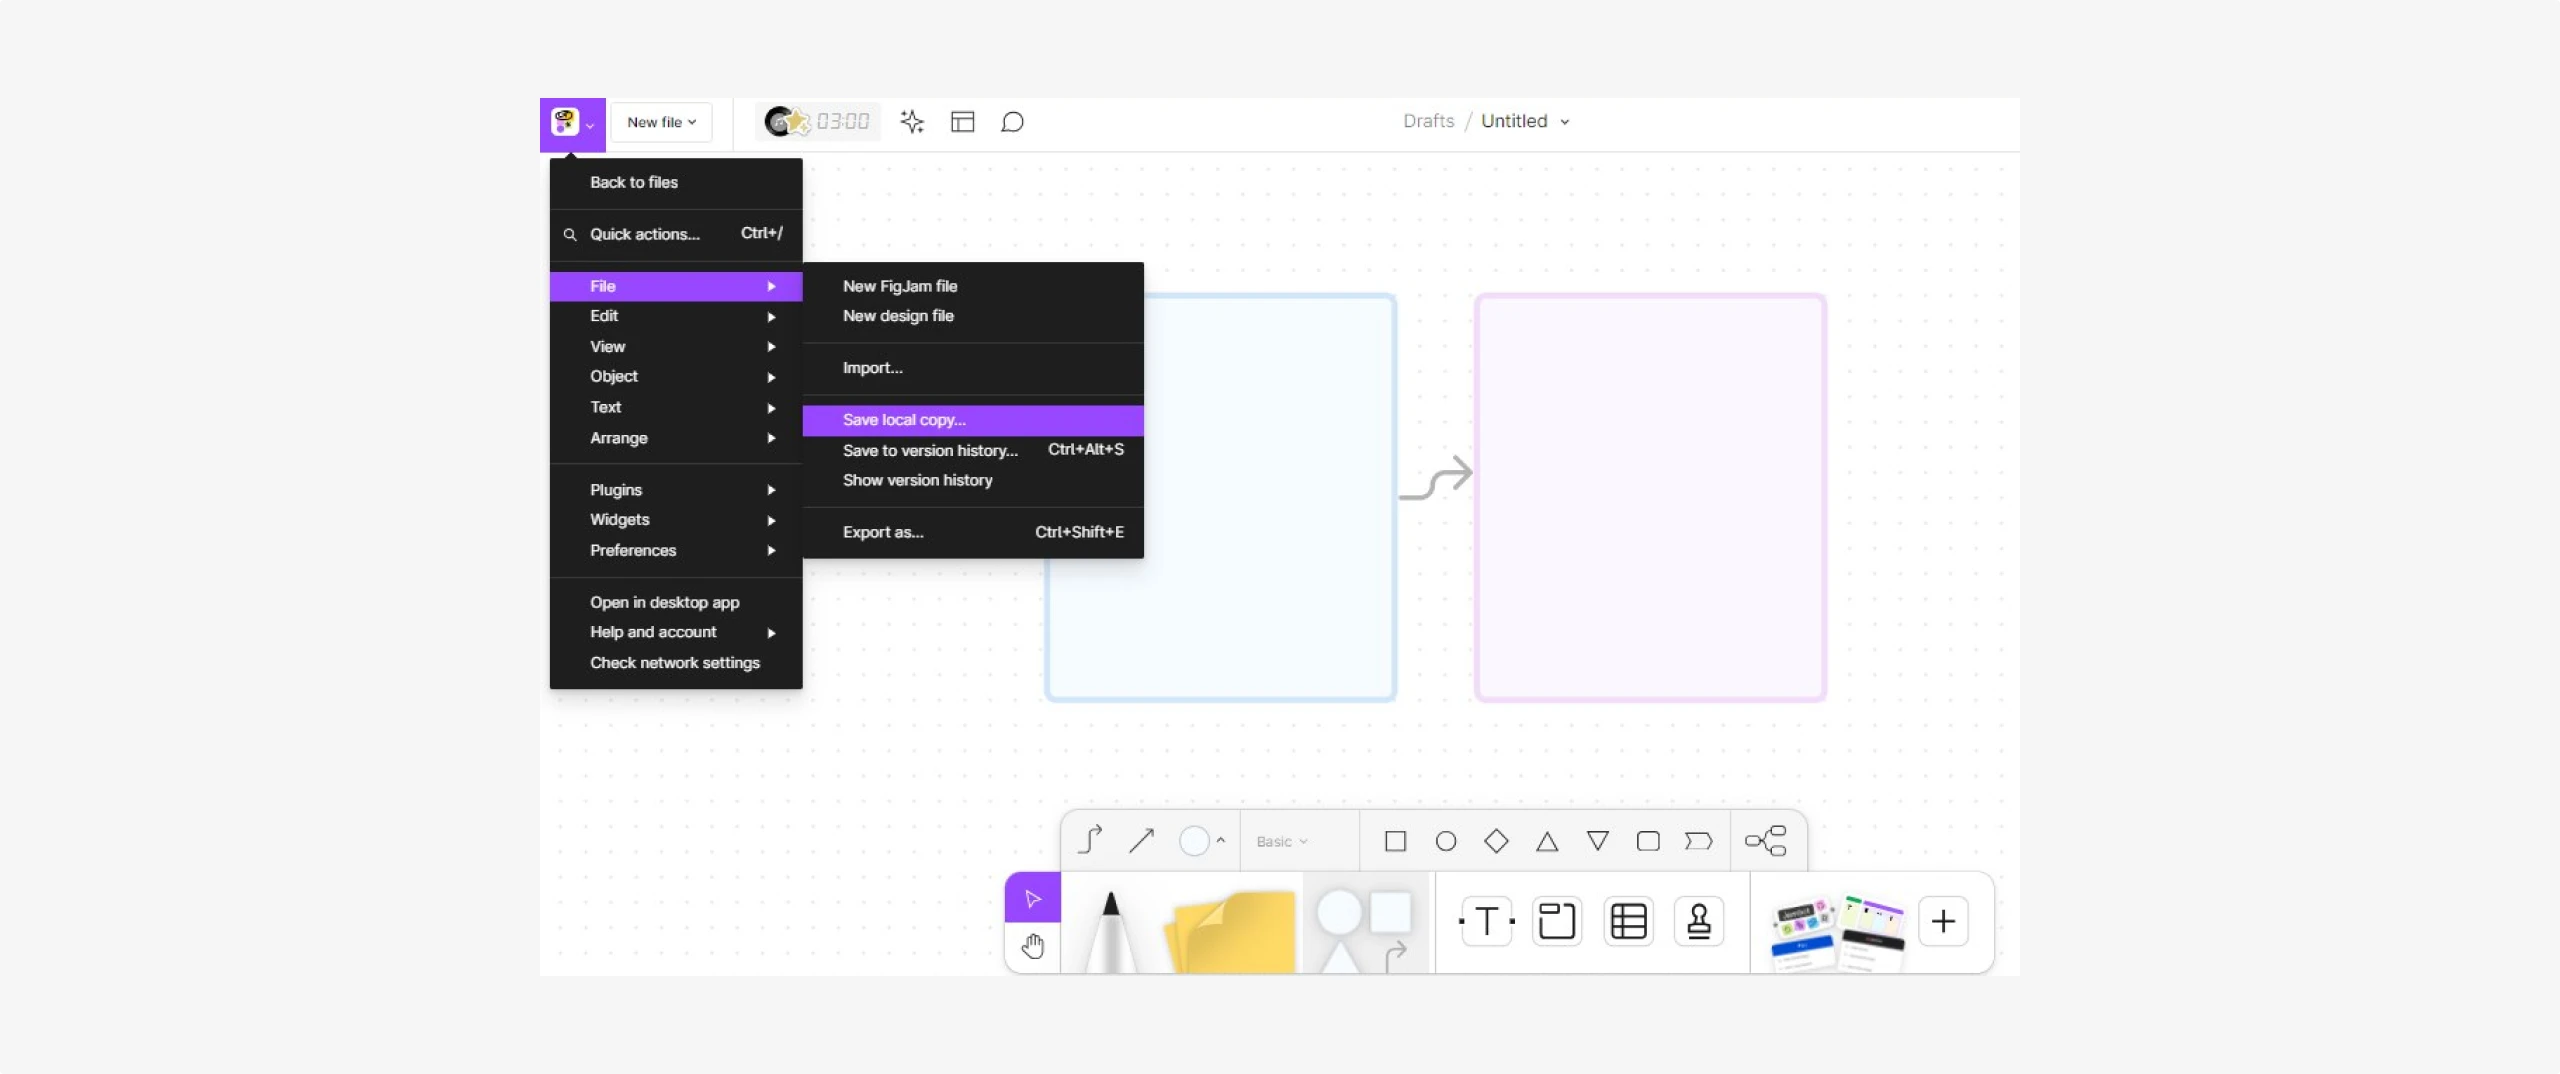
Task: Open the FigJam main menu logo button
Action: point(572,124)
